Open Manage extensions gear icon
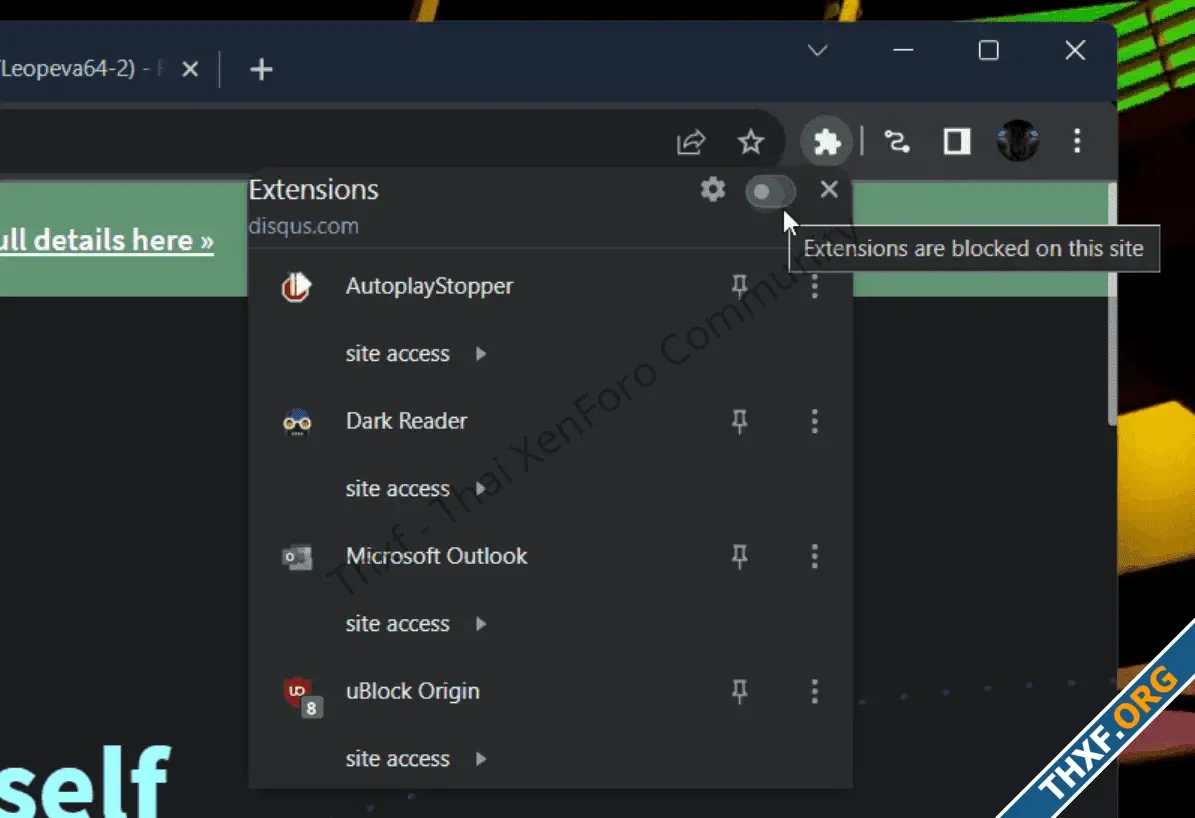The height and width of the screenshot is (818, 1195). coord(713,189)
